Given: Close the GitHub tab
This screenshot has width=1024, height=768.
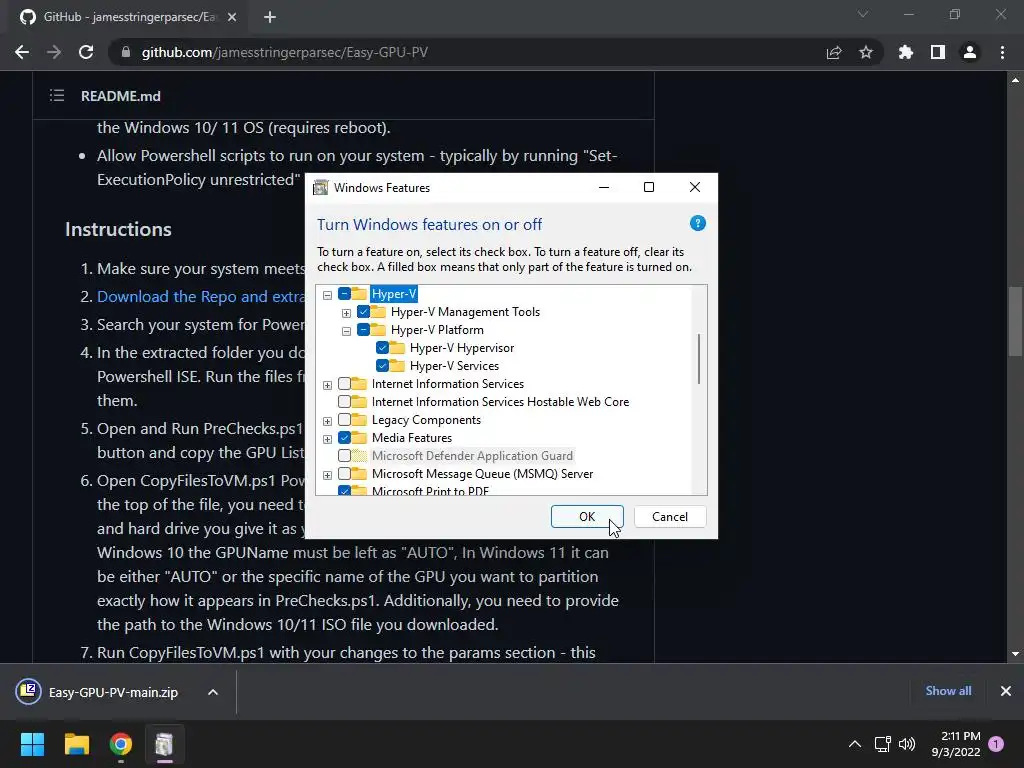Looking at the screenshot, I should pyautogui.click(x=232, y=17).
